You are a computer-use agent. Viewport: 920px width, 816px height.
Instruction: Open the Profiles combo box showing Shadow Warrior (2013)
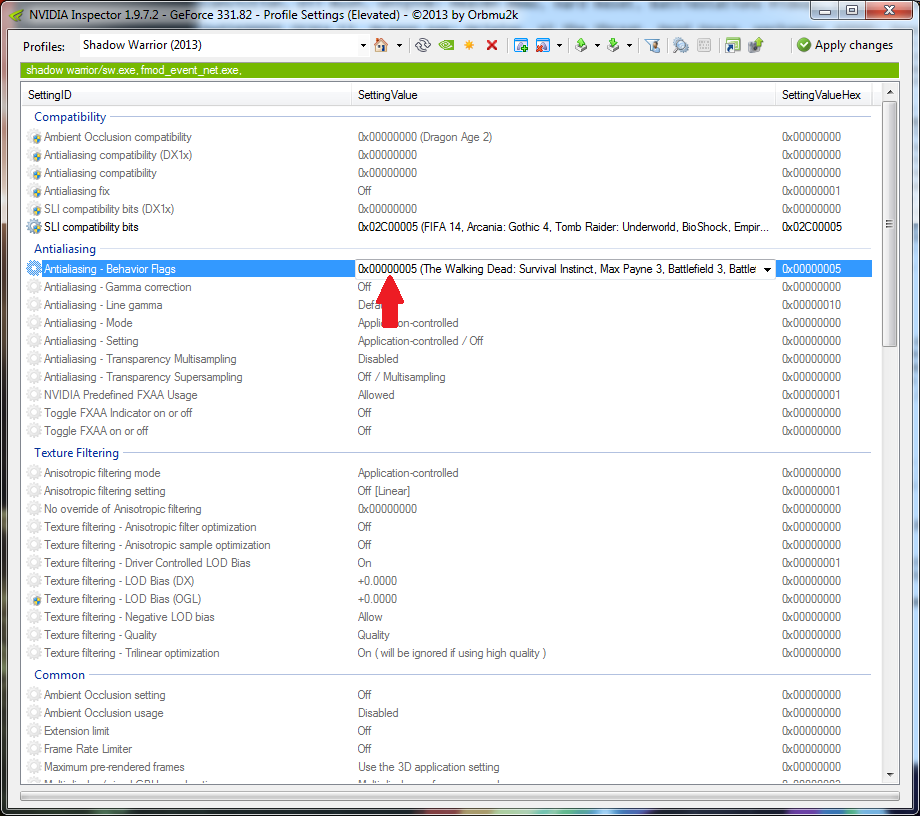(224, 45)
